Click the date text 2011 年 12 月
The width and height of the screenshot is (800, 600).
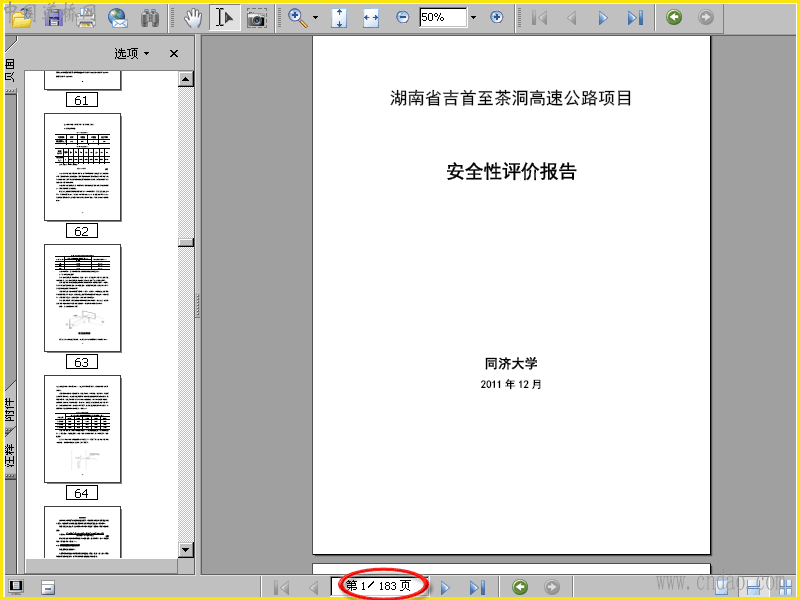click(x=511, y=384)
